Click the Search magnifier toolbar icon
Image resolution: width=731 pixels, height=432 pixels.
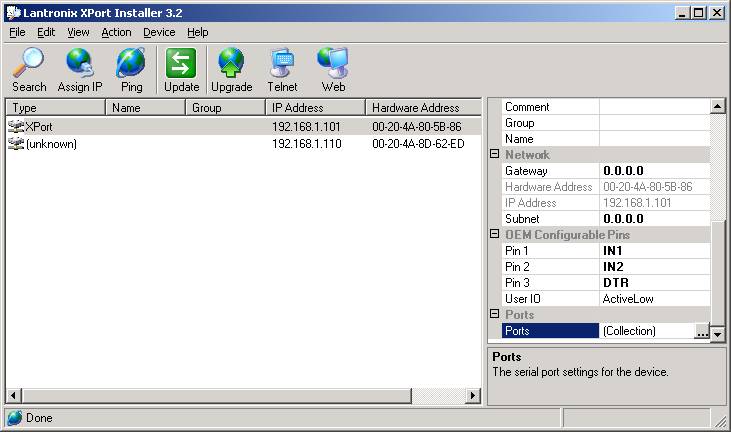pyautogui.click(x=28, y=62)
